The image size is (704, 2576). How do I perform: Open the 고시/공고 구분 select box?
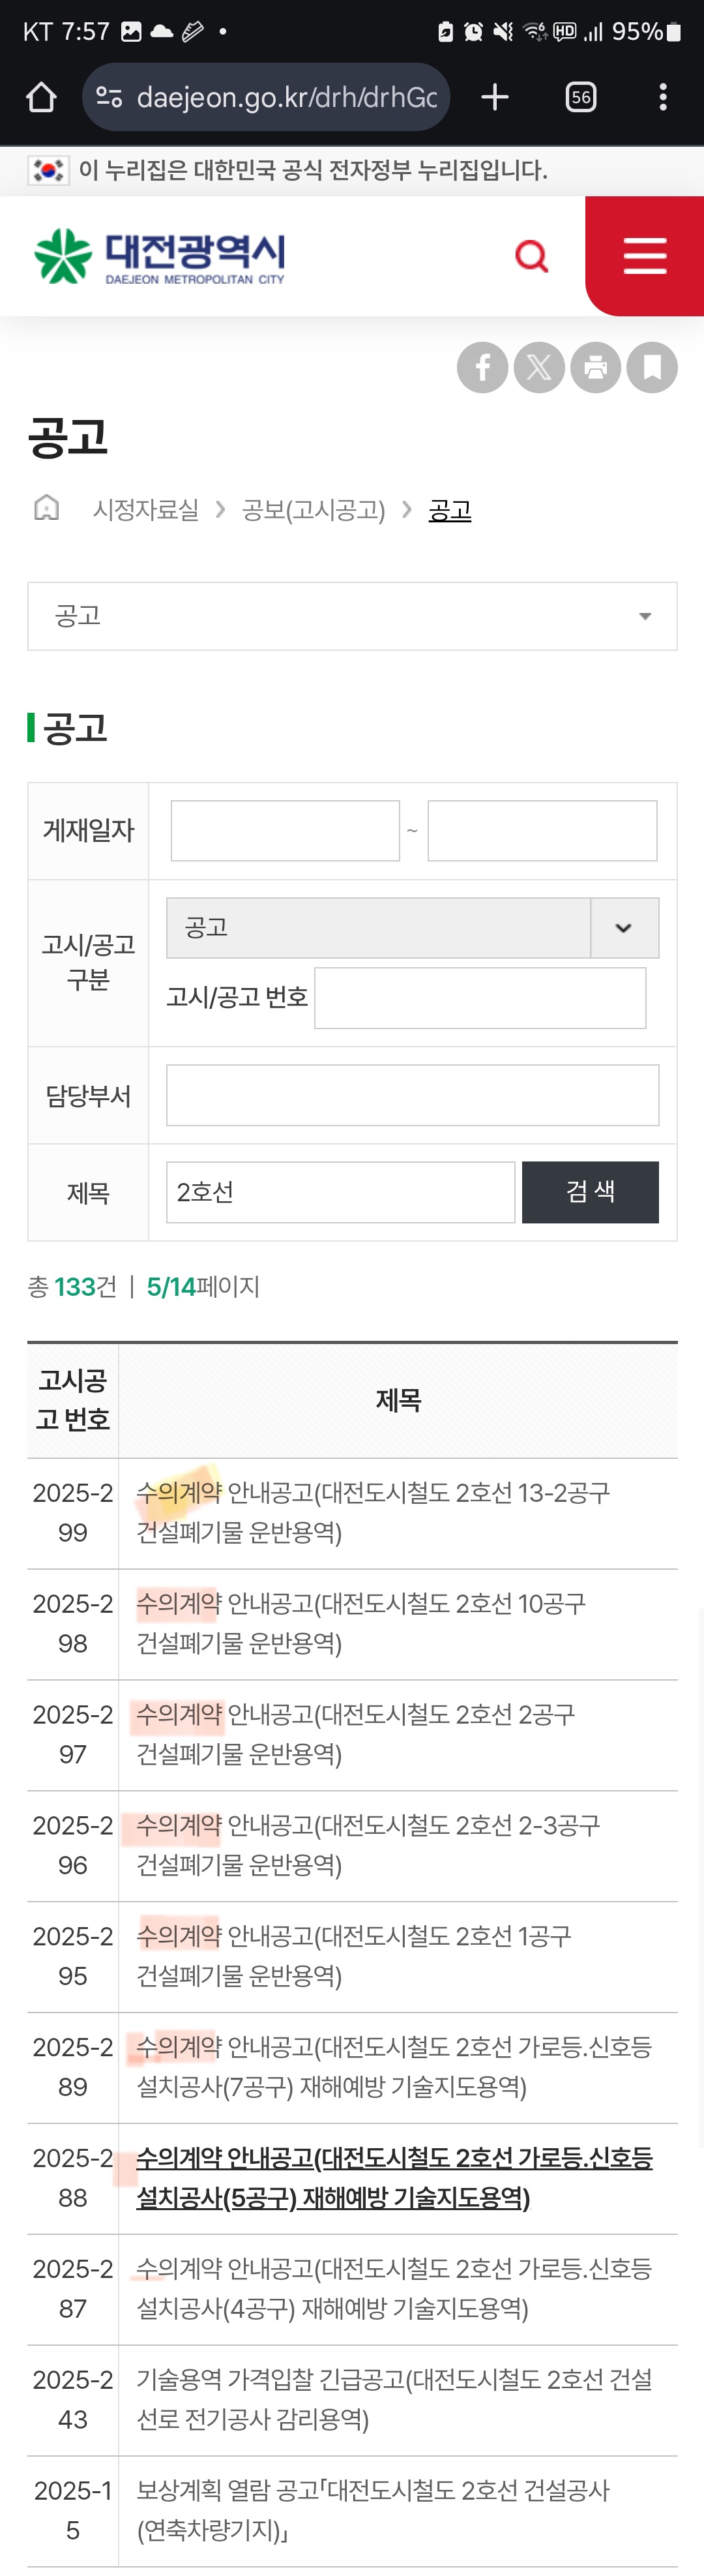pyautogui.click(x=412, y=928)
